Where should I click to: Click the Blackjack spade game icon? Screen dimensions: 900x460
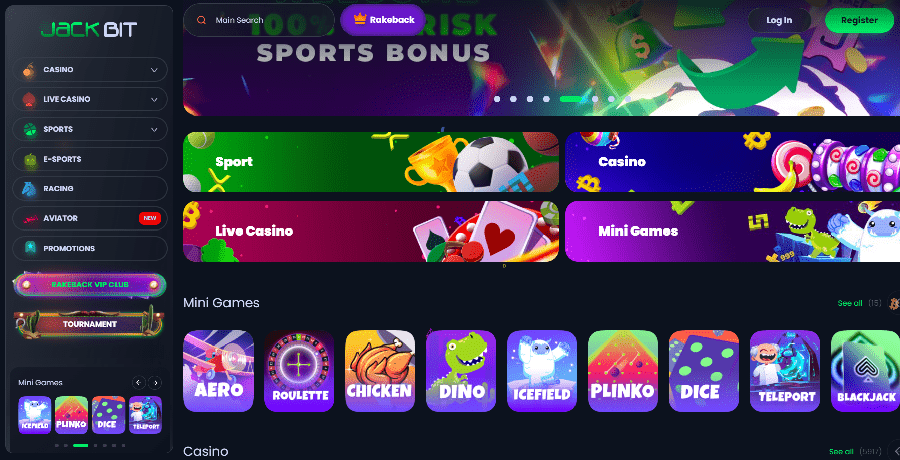pyautogui.click(x=866, y=371)
